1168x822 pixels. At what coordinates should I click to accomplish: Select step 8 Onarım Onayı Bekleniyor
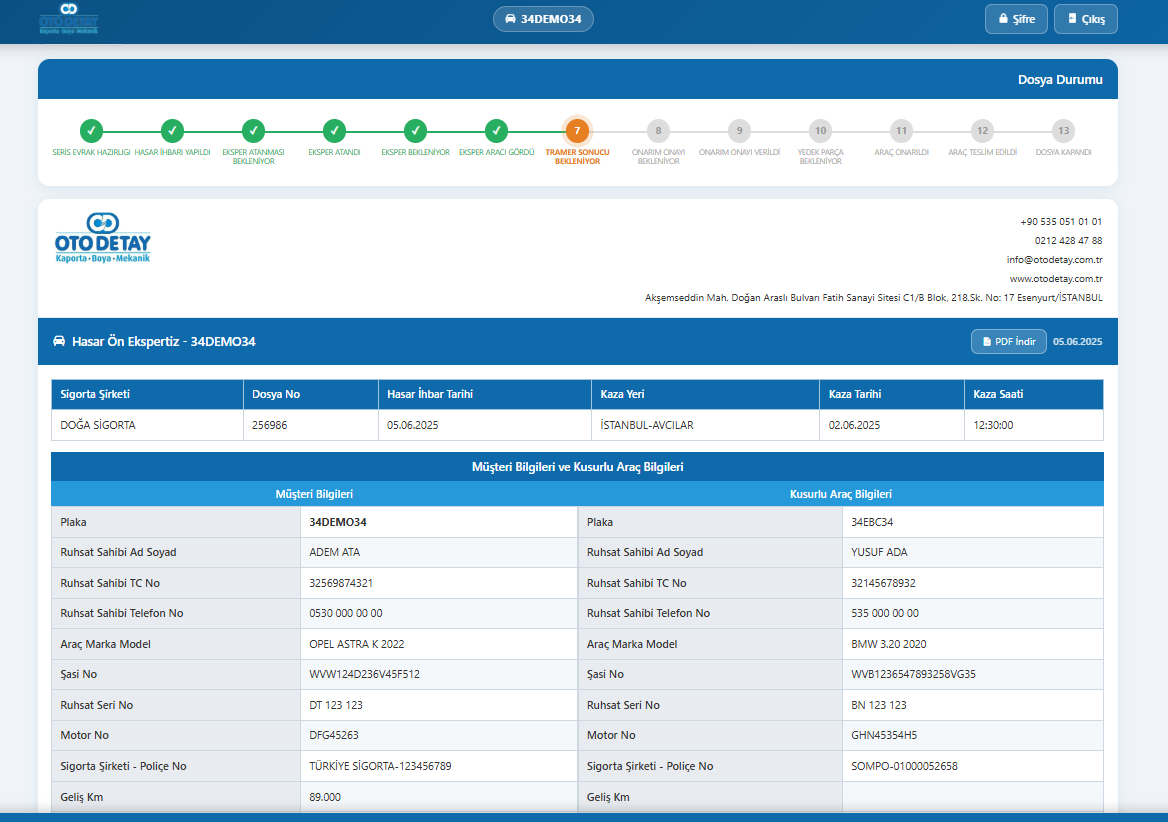(658, 131)
